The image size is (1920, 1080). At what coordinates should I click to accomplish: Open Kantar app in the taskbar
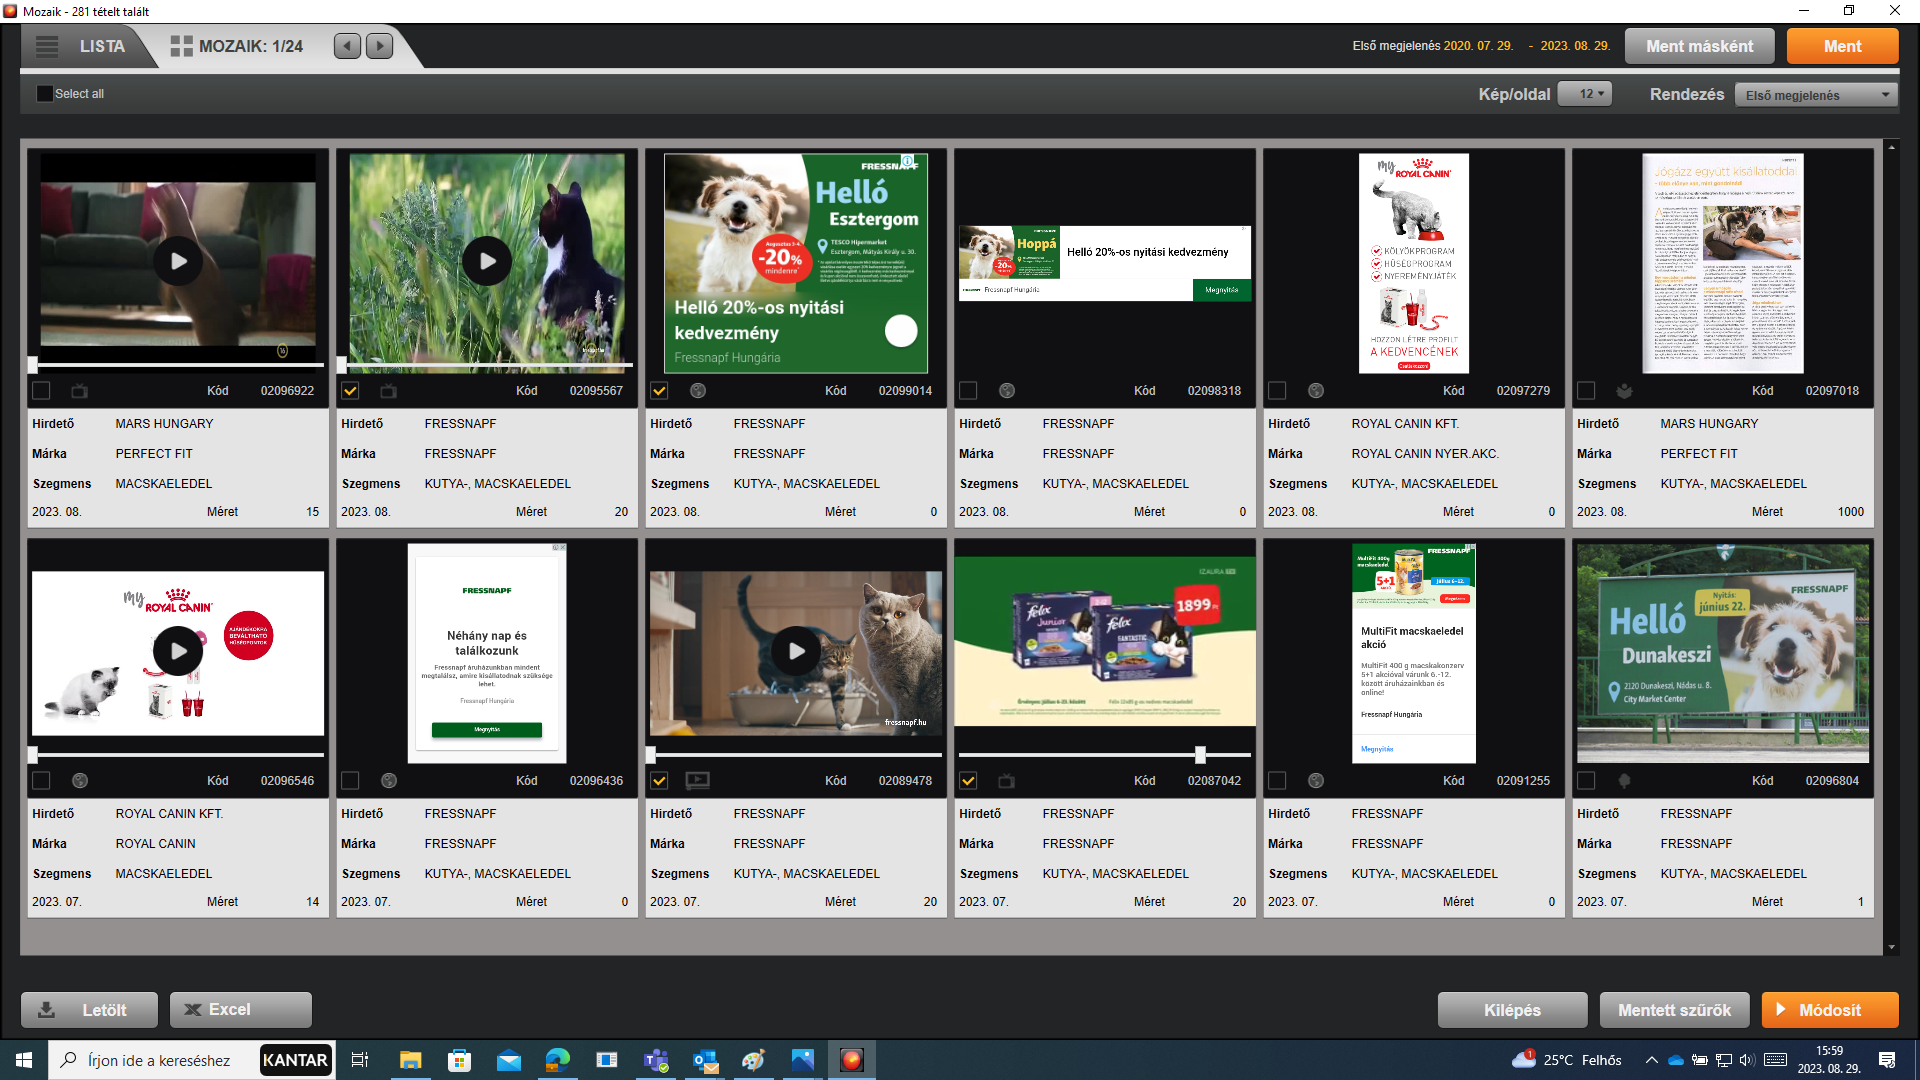pos(295,1060)
